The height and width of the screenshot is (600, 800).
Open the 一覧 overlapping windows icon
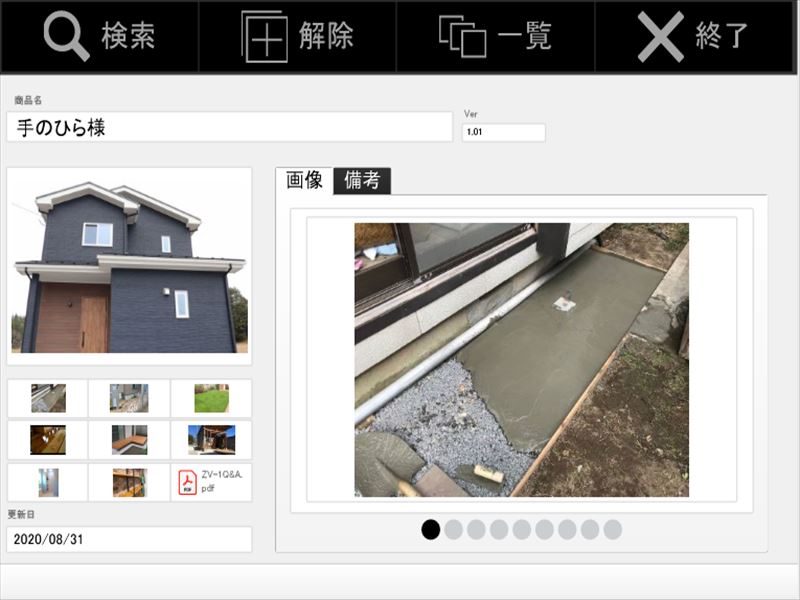point(462,37)
